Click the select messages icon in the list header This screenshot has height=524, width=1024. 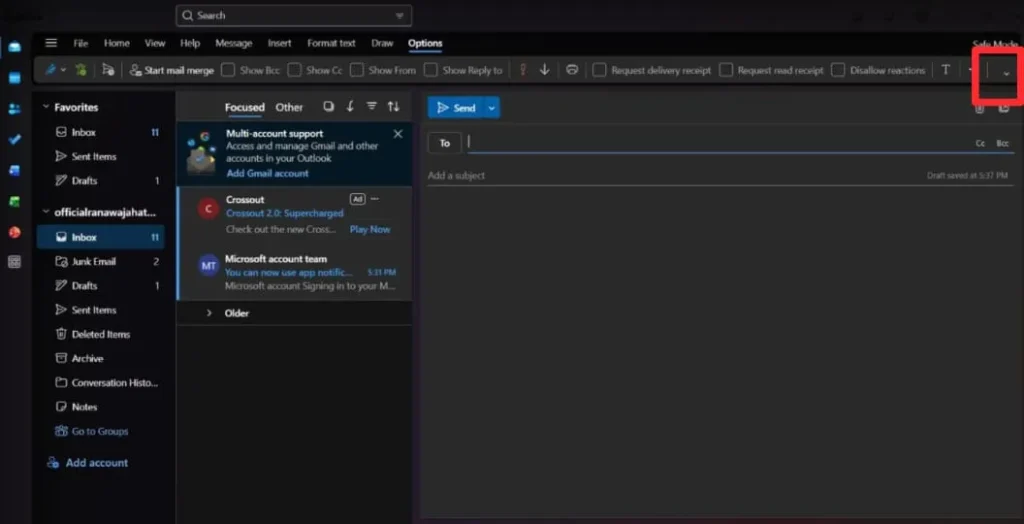click(328, 106)
